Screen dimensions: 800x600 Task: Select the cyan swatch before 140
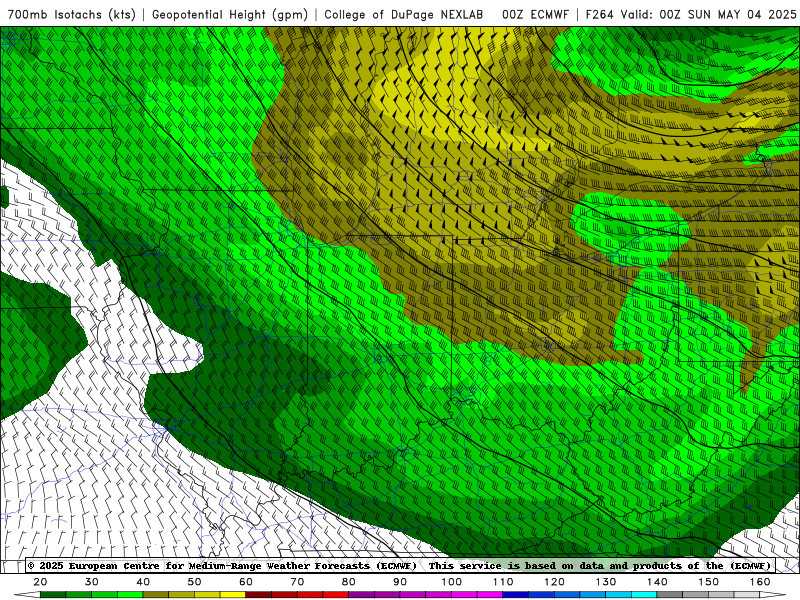point(644,595)
